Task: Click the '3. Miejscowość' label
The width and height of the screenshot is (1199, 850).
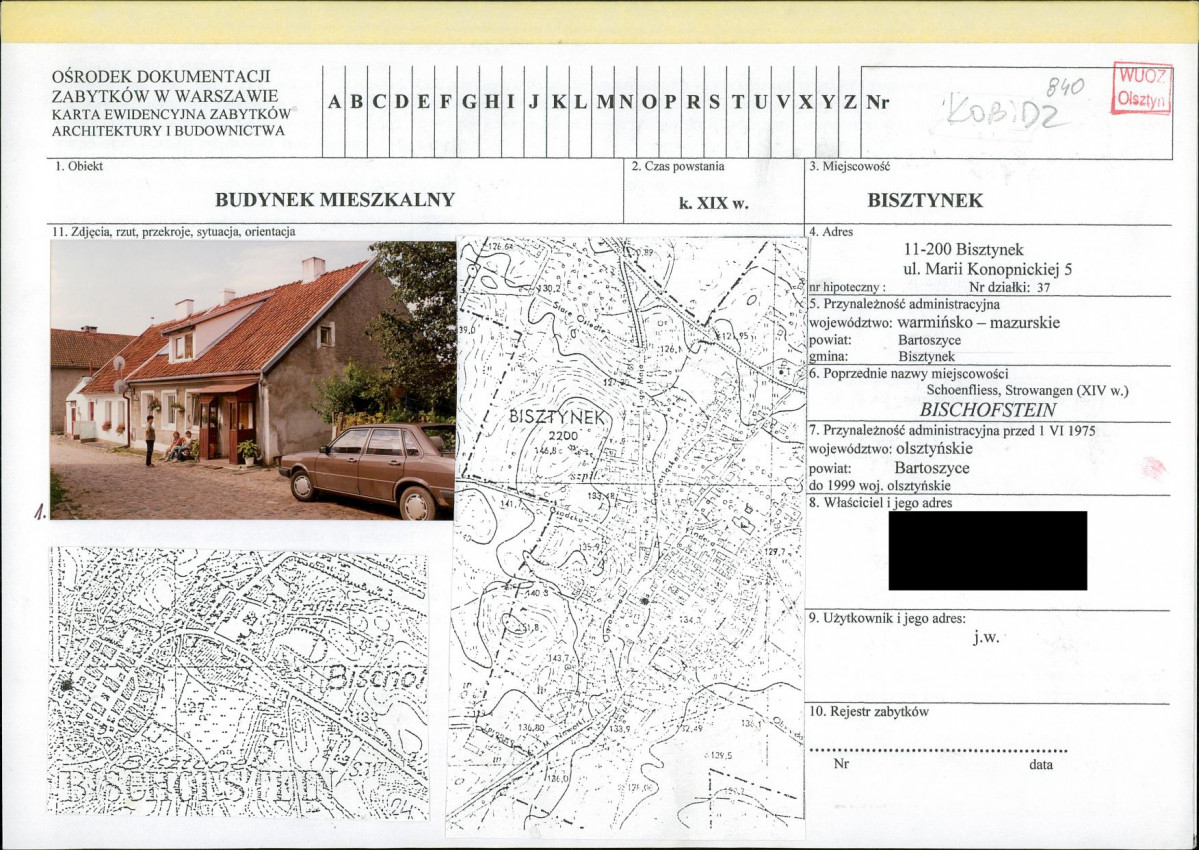Action: click(849, 166)
